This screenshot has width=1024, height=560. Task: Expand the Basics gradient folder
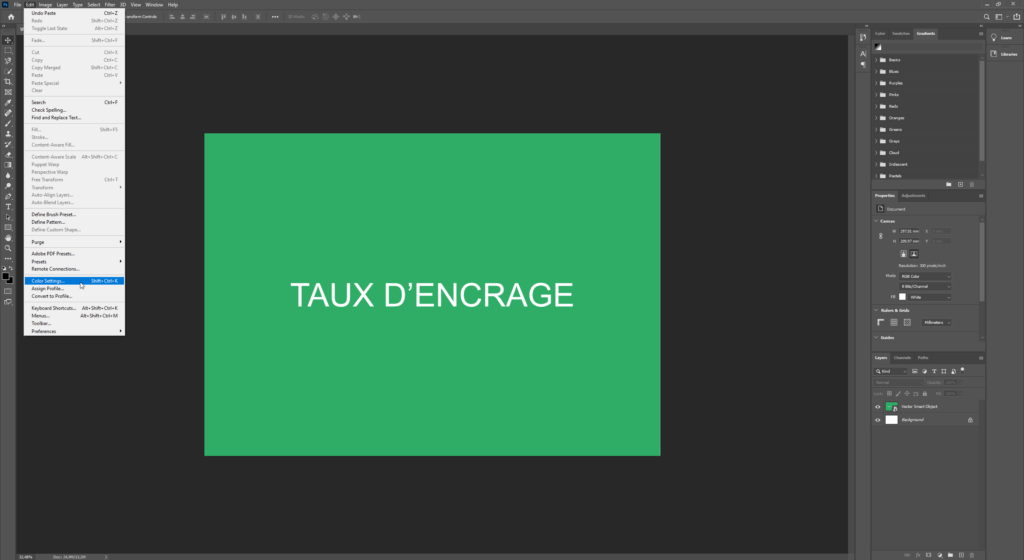(876, 60)
